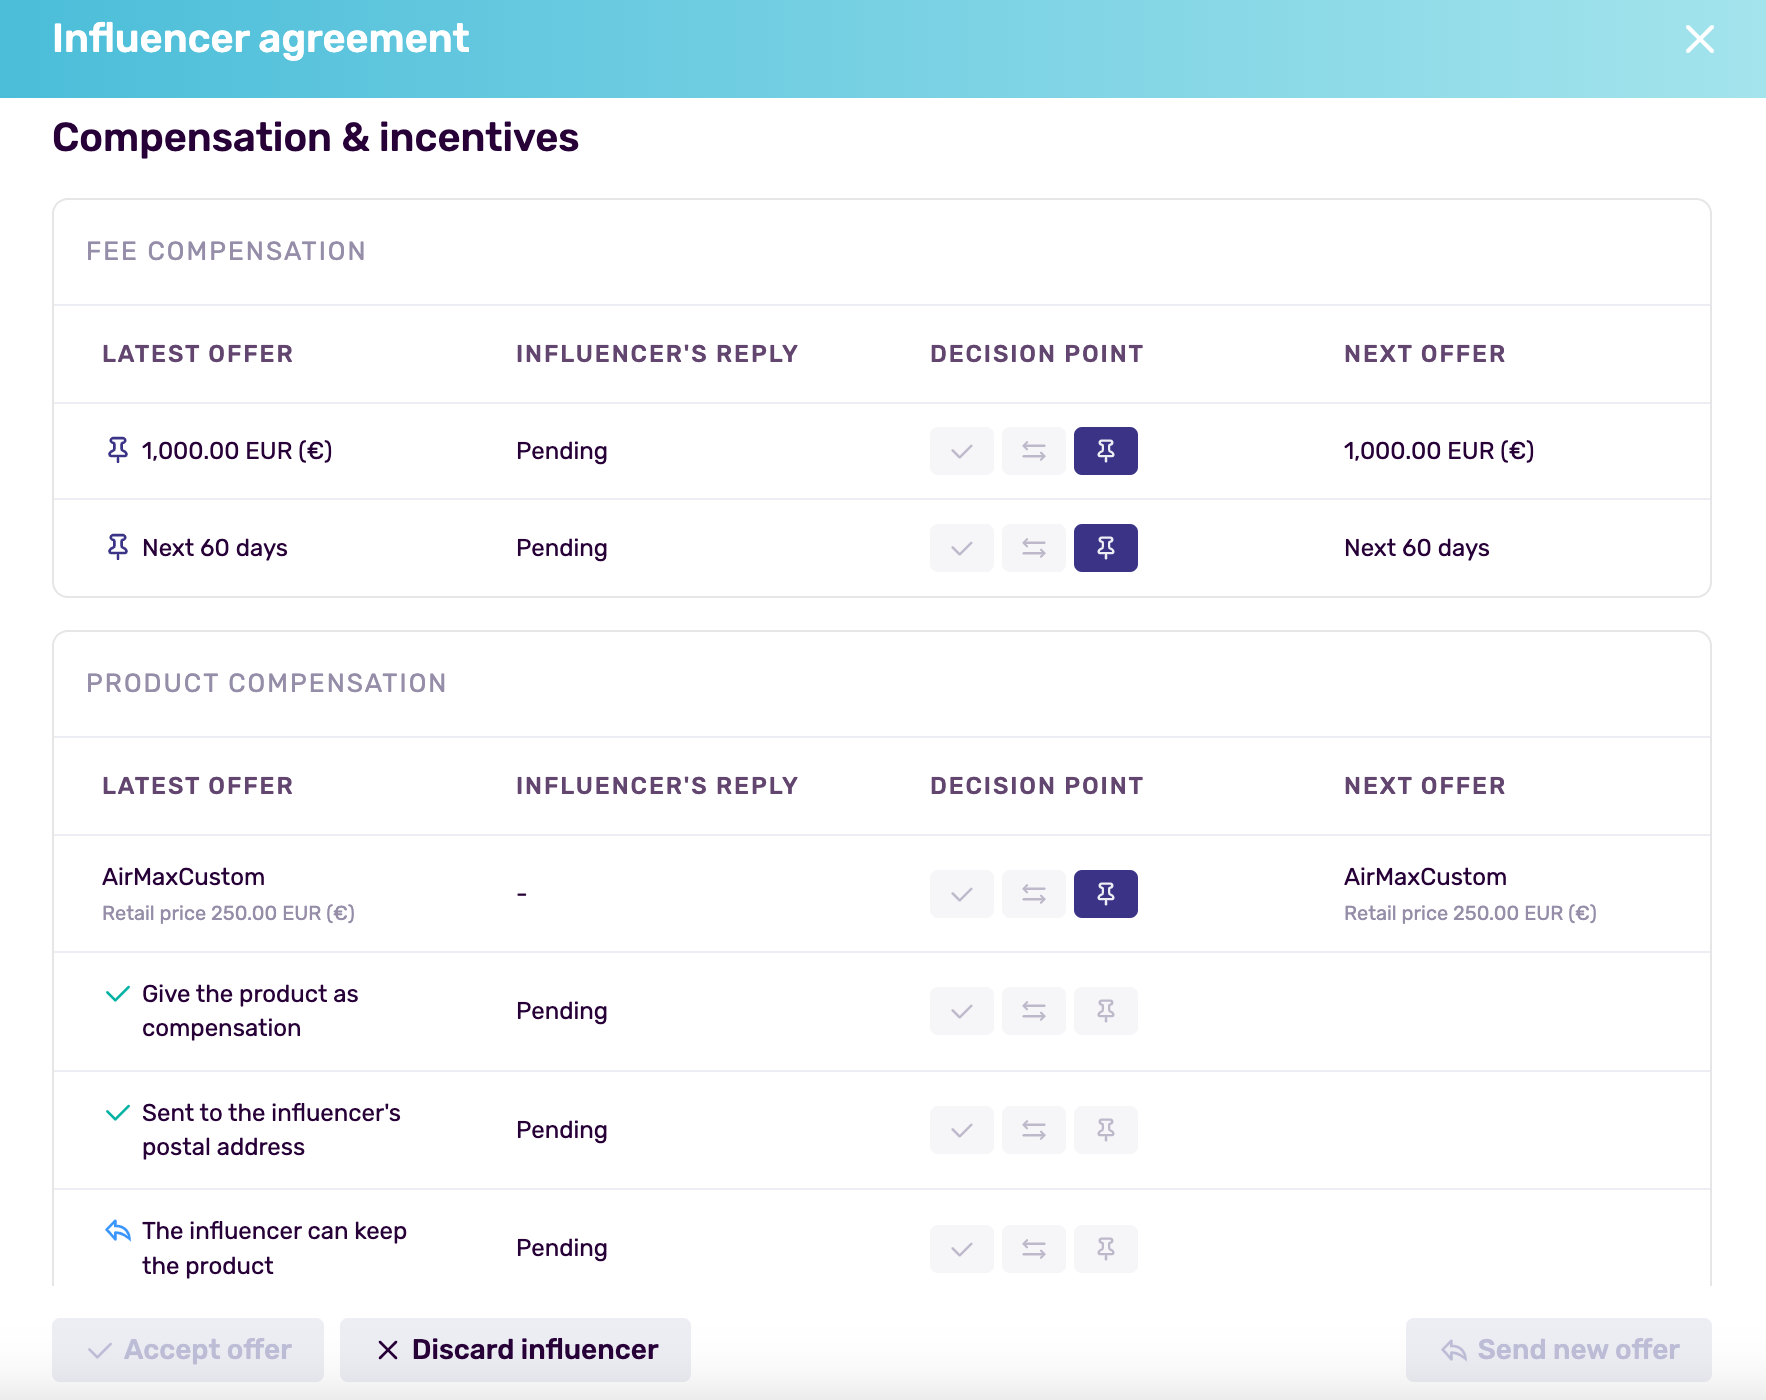Accept 'Give the product as compensation' checkmark

[961, 1011]
